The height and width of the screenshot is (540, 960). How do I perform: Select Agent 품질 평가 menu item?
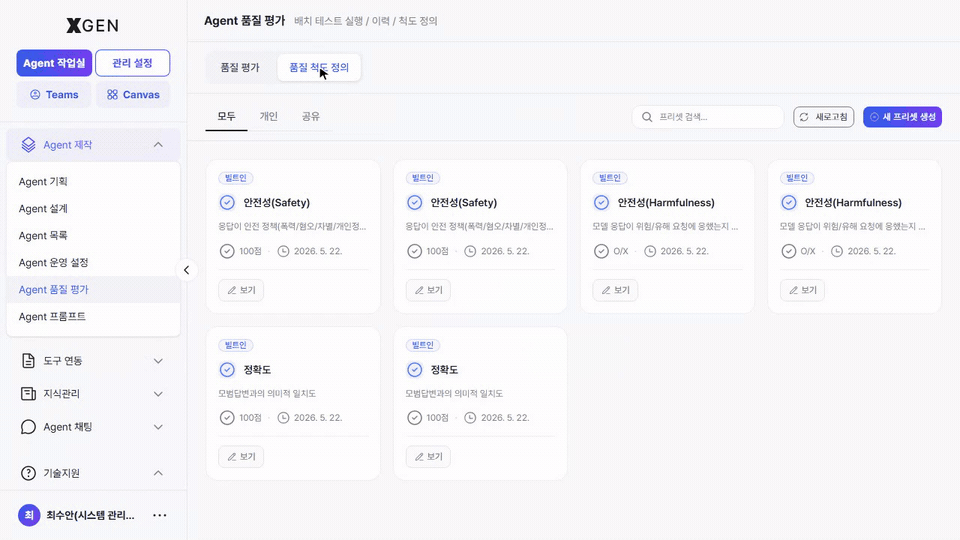pyautogui.click(x=93, y=290)
